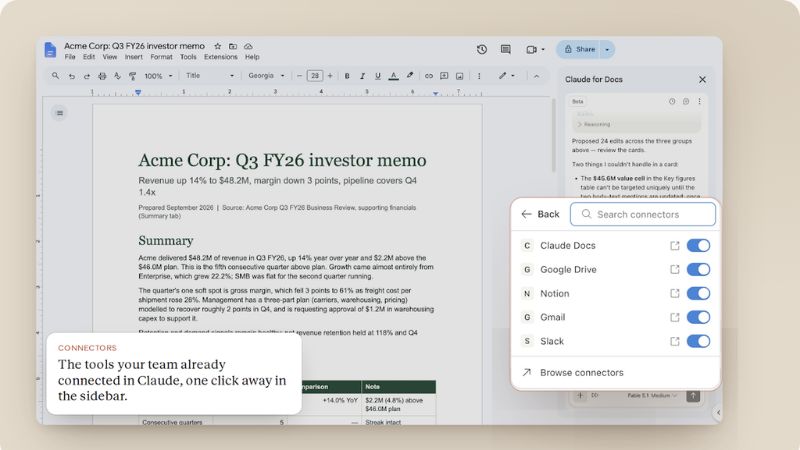The image size is (800, 450).
Task: Show comments panel icon
Action: pyautogui.click(x=506, y=49)
